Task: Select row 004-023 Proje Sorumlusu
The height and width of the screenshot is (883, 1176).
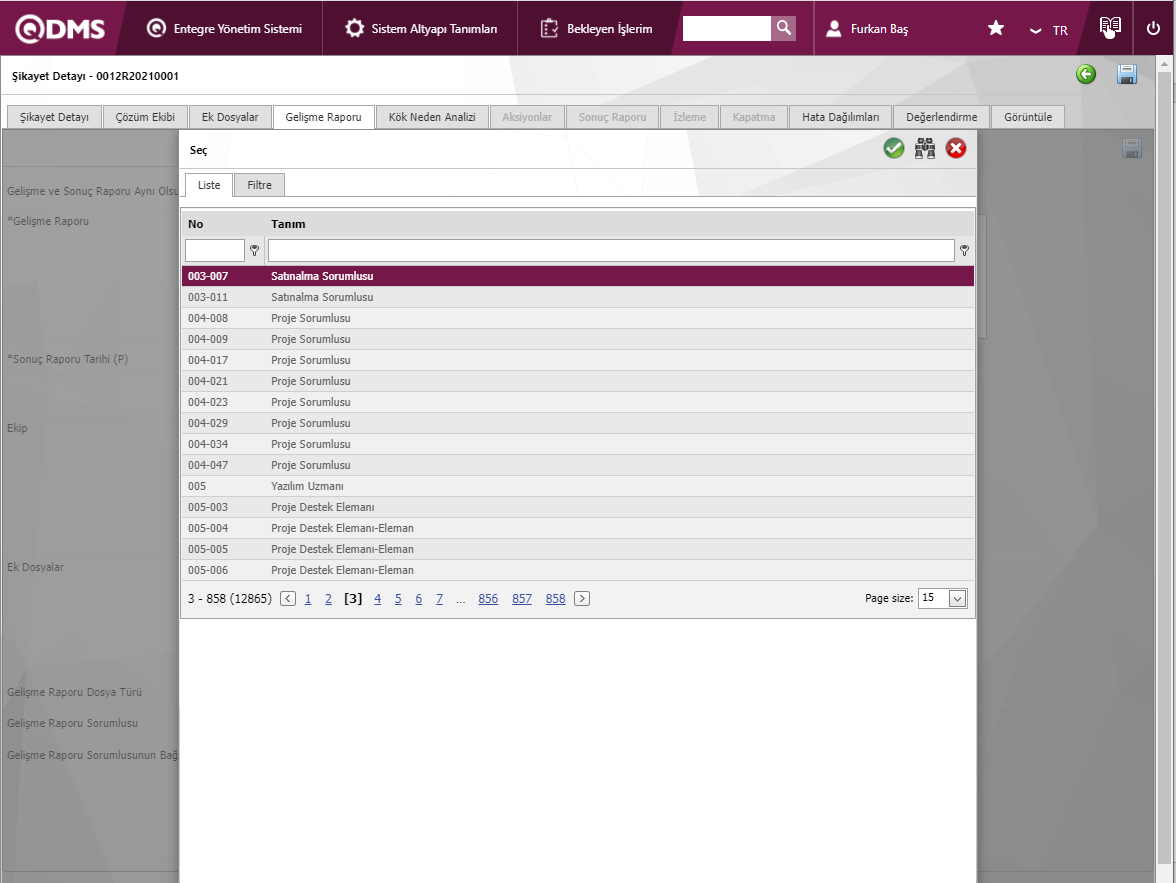Action: coord(578,402)
